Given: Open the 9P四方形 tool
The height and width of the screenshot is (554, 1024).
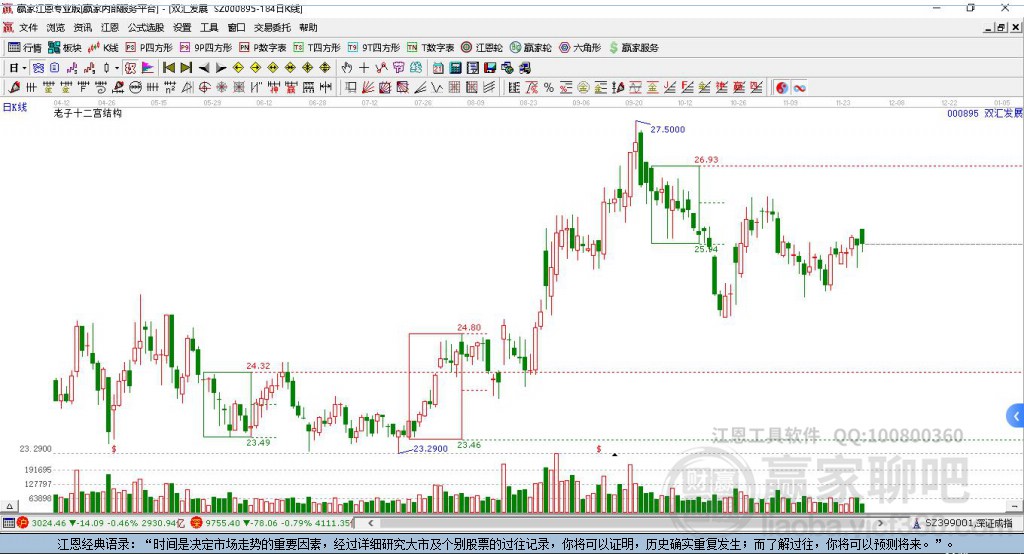Looking at the screenshot, I should click(x=206, y=48).
